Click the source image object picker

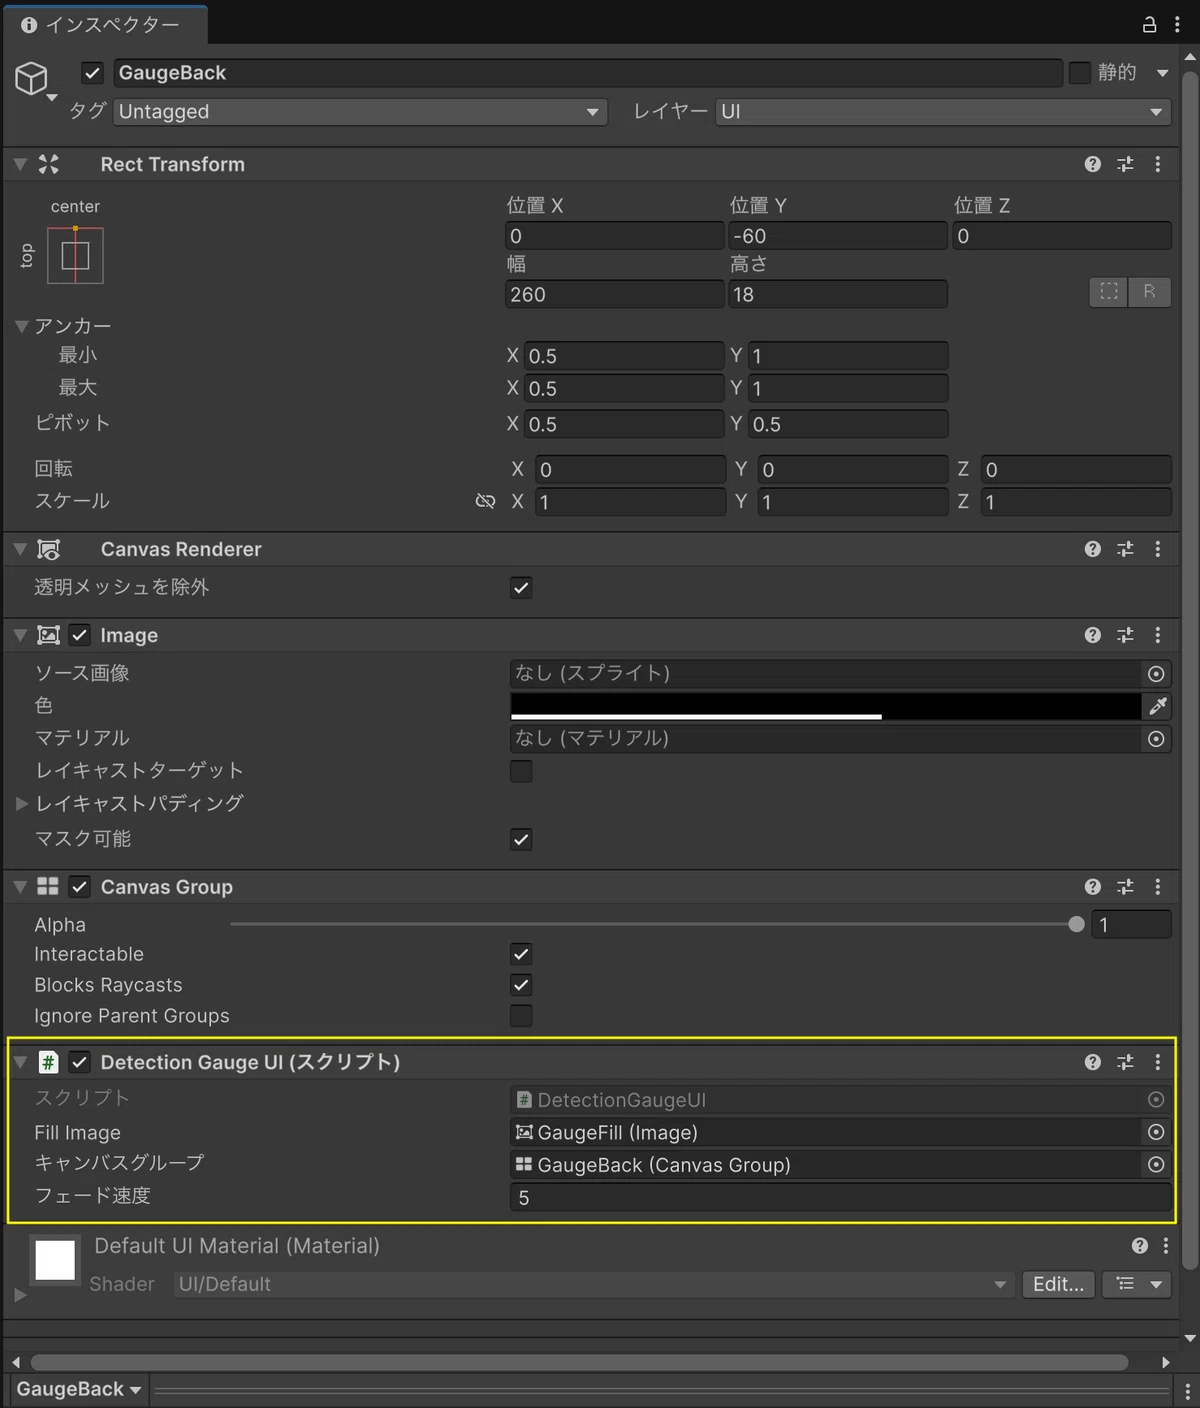(1156, 674)
